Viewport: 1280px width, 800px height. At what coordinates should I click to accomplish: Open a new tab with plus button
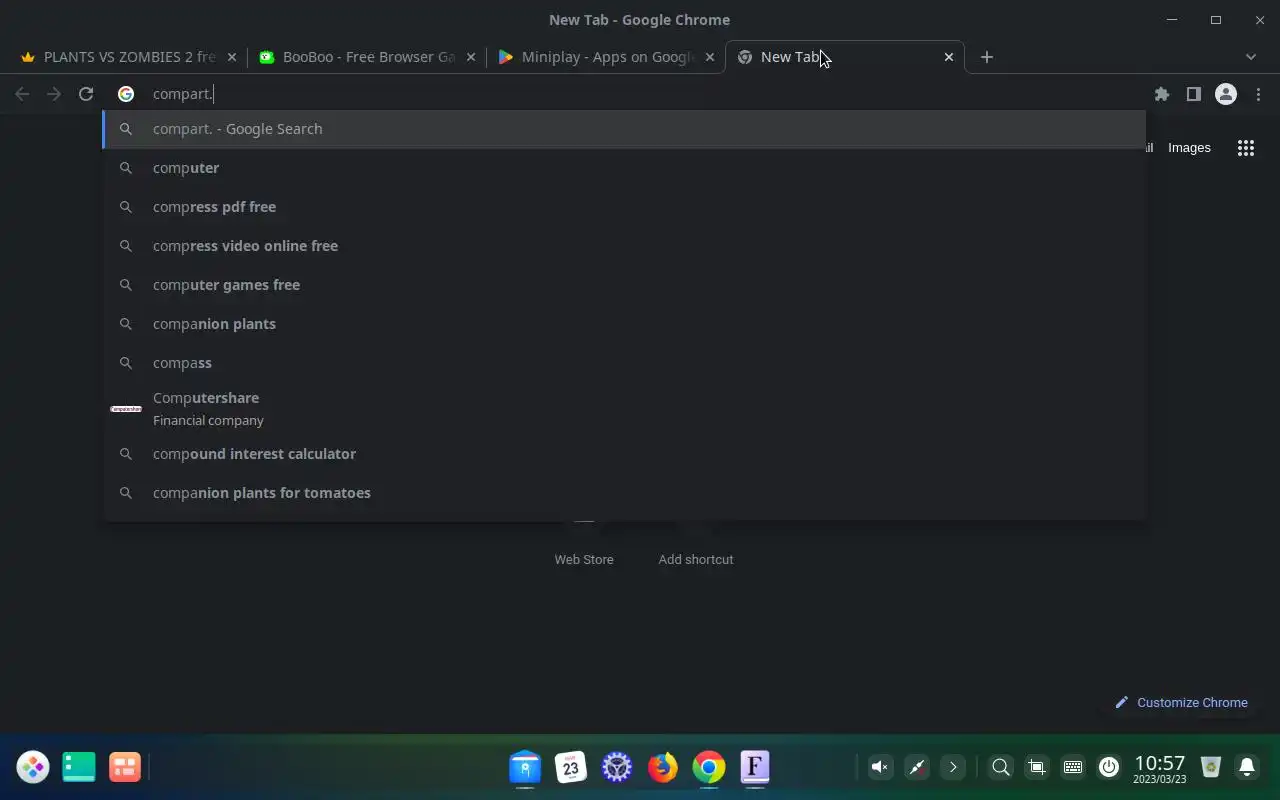[x=987, y=57]
